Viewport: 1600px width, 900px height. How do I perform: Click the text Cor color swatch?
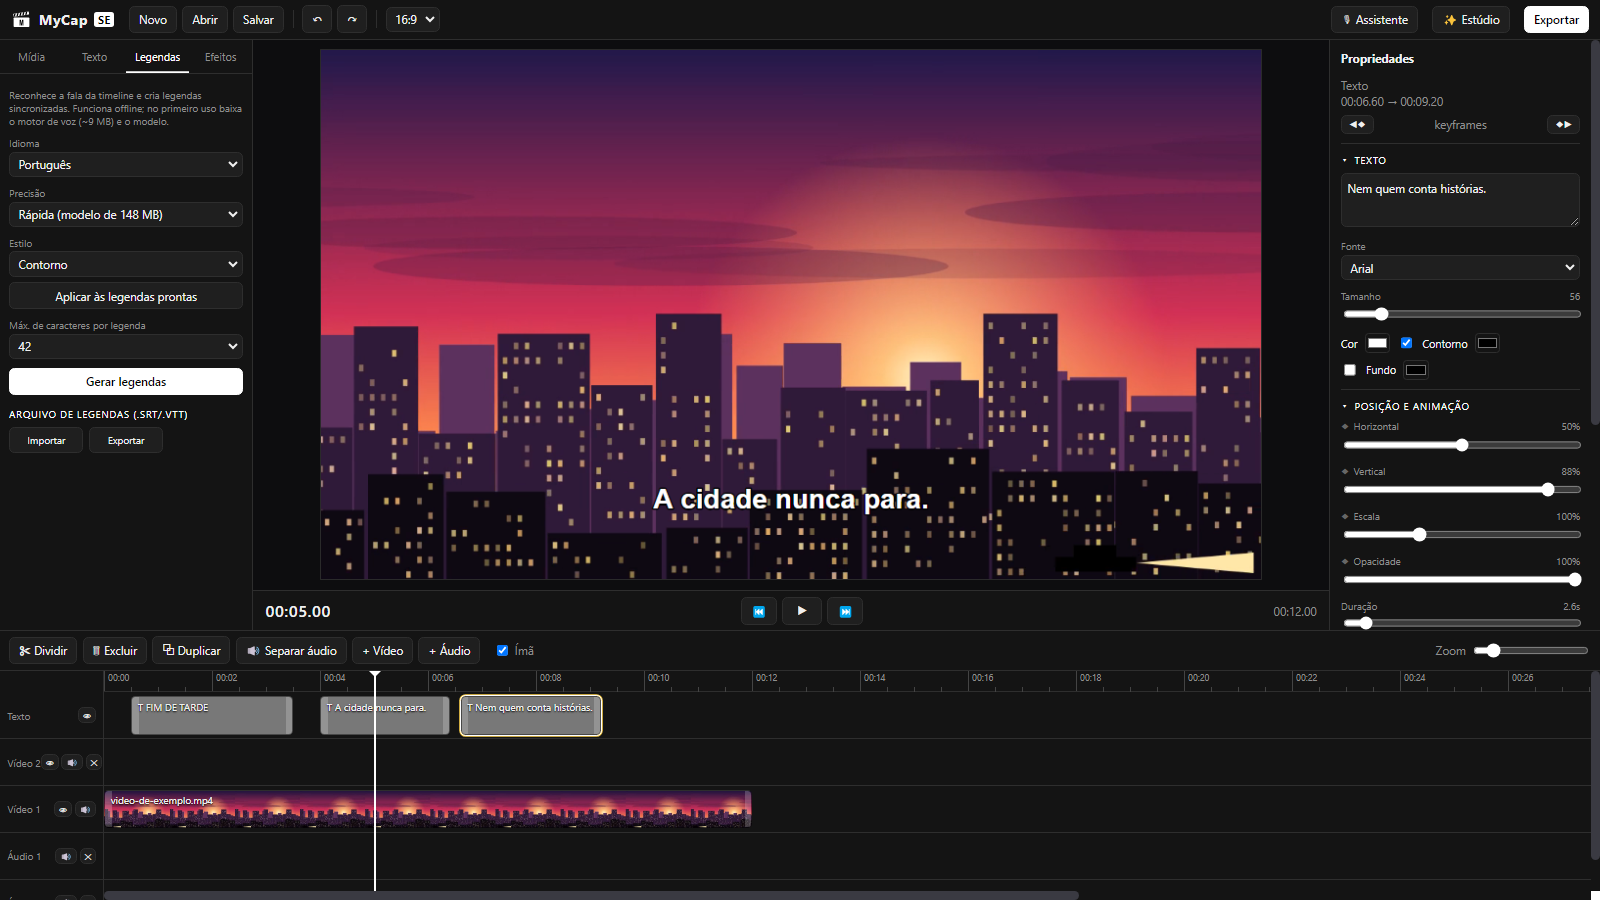[x=1378, y=343]
